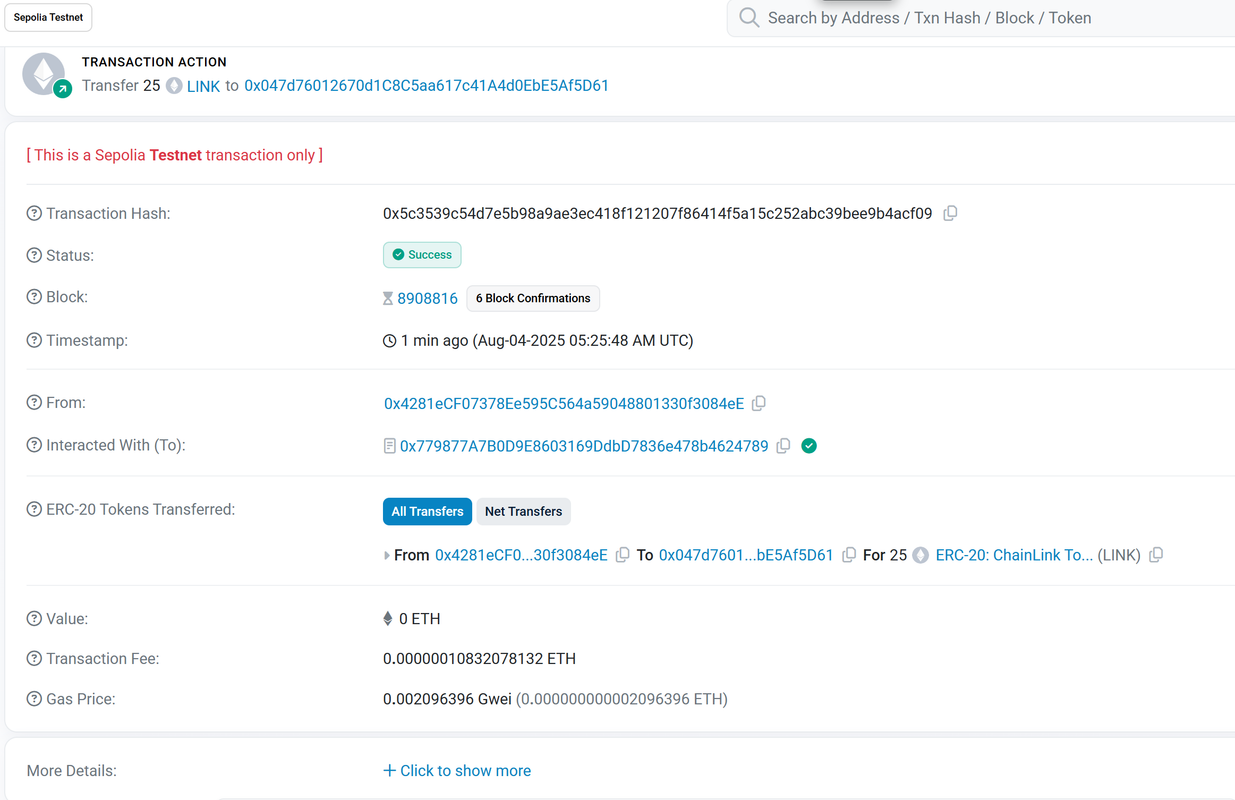Click the LINK token icon in transfer row
Viewport: 1235px width, 800px height.
tap(920, 555)
